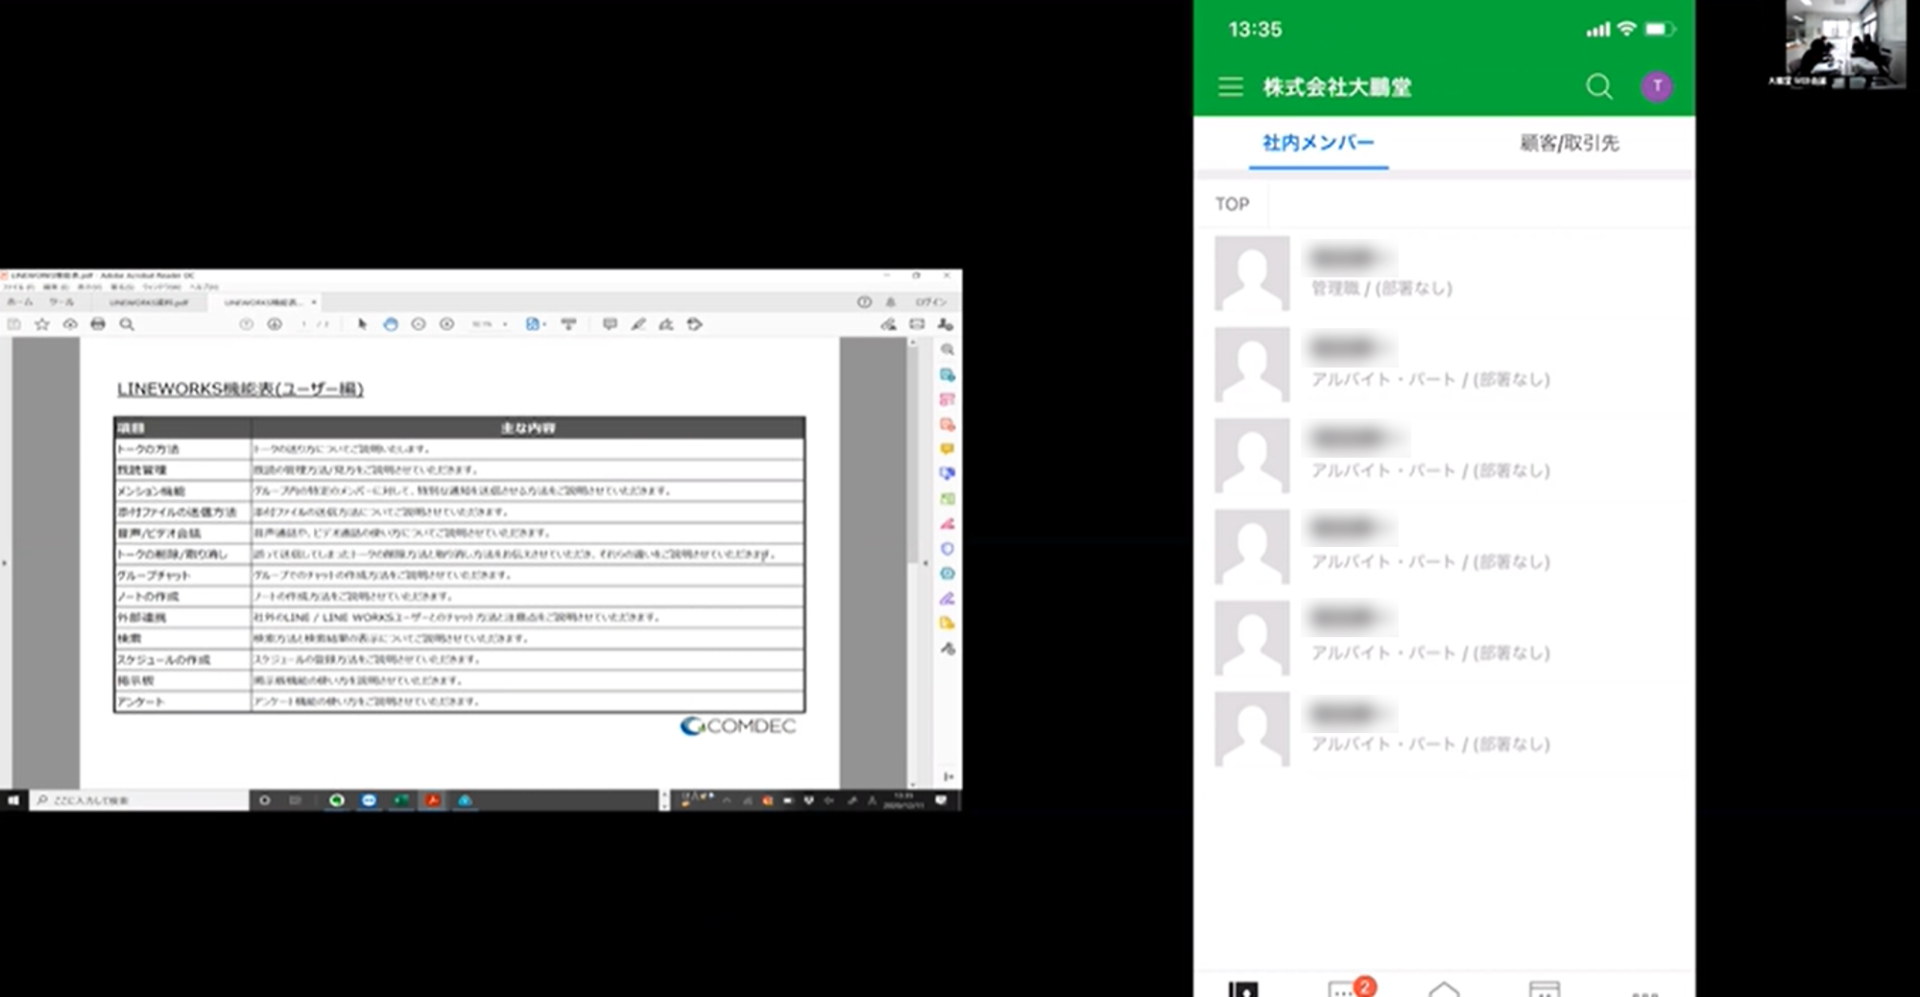This screenshot has height=997, width=1920.
Task: Open the Windows Start menu
Action: click(13, 800)
